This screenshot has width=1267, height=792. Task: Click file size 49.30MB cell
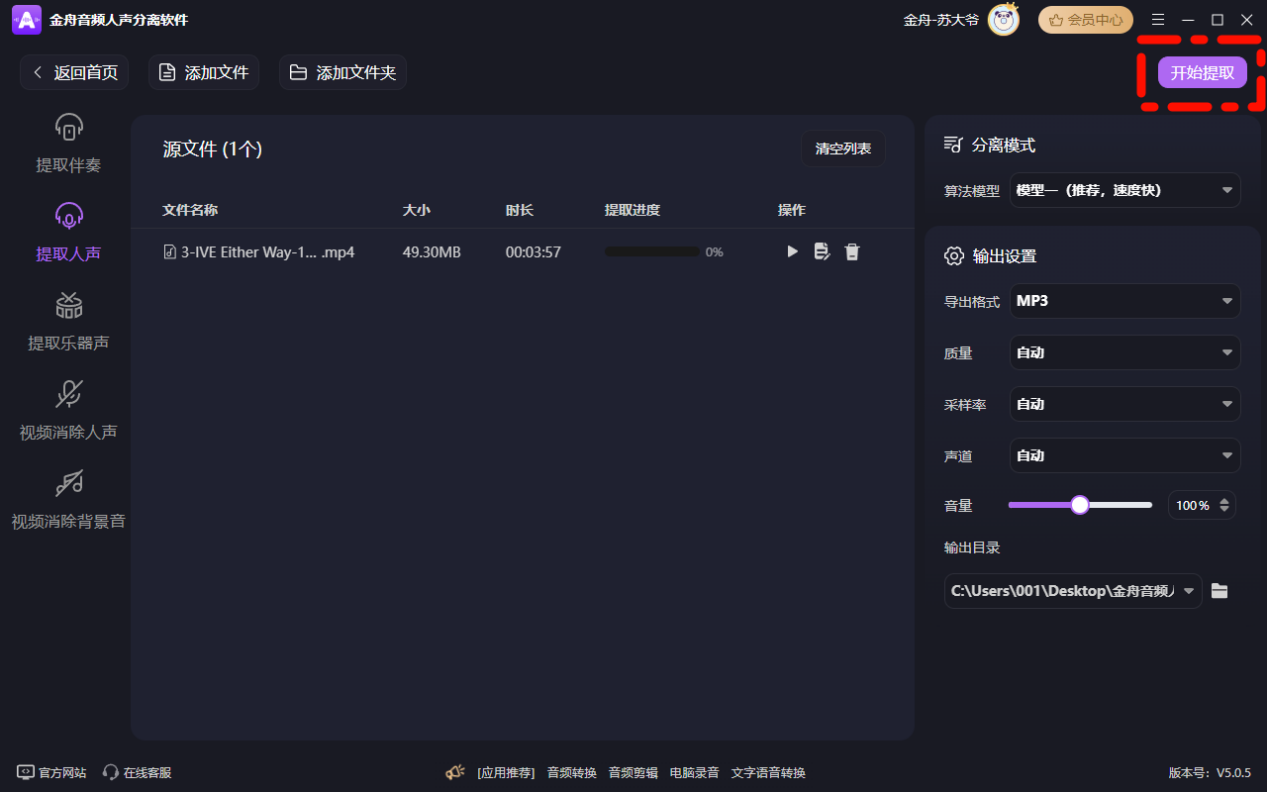coord(432,252)
